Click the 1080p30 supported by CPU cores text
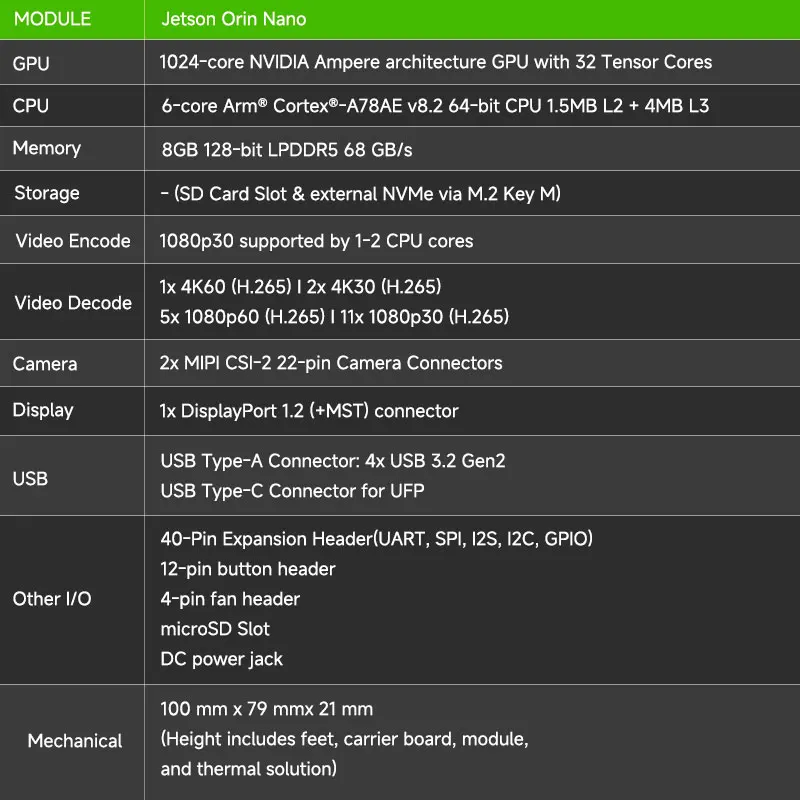This screenshot has height=800, width=800. 316,241
